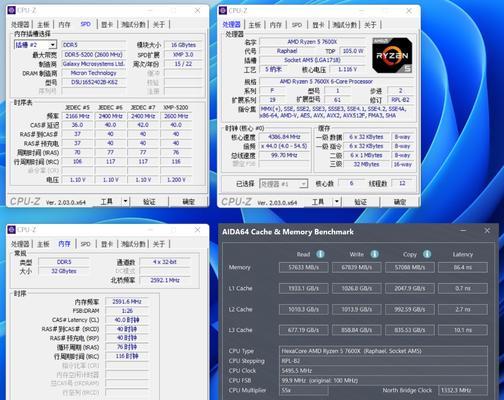Minimize the AIDA64 benchmark window
The height and width of the screenshot is (400, 504).
pyautogui.click(x=463, y=231)
